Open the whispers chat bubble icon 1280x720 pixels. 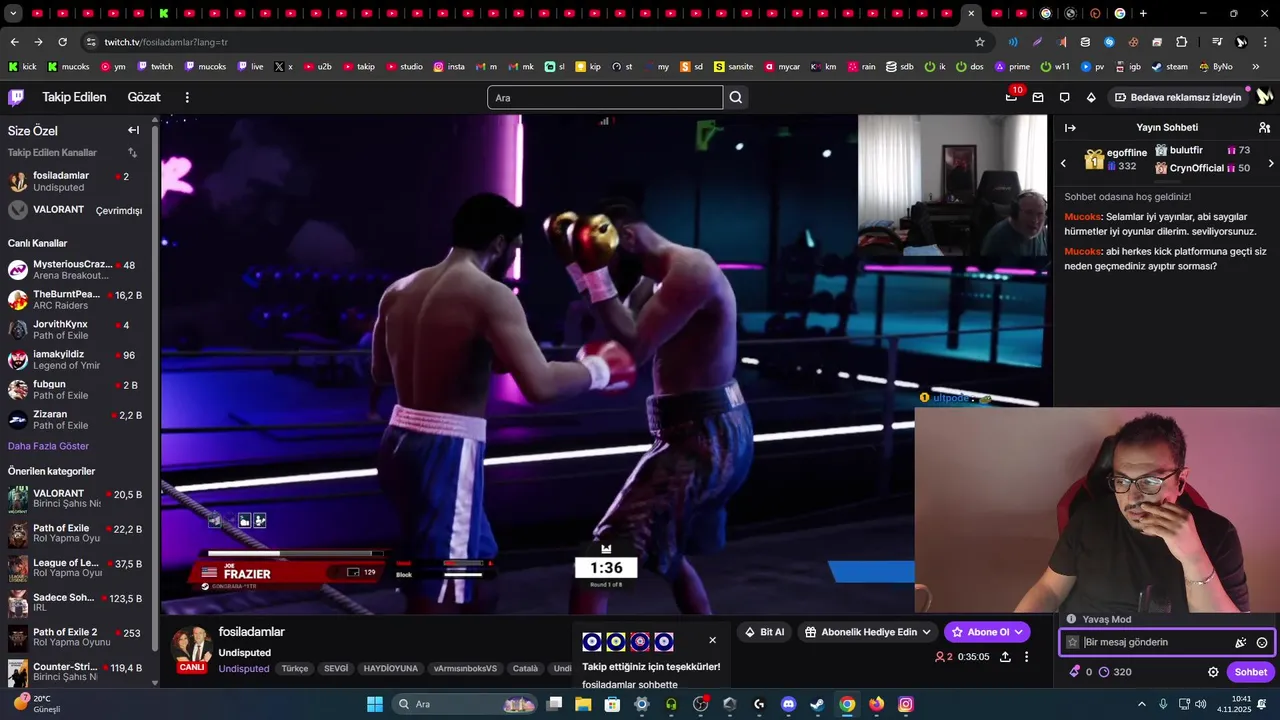pyautogui.click(x=1064, y=97)
